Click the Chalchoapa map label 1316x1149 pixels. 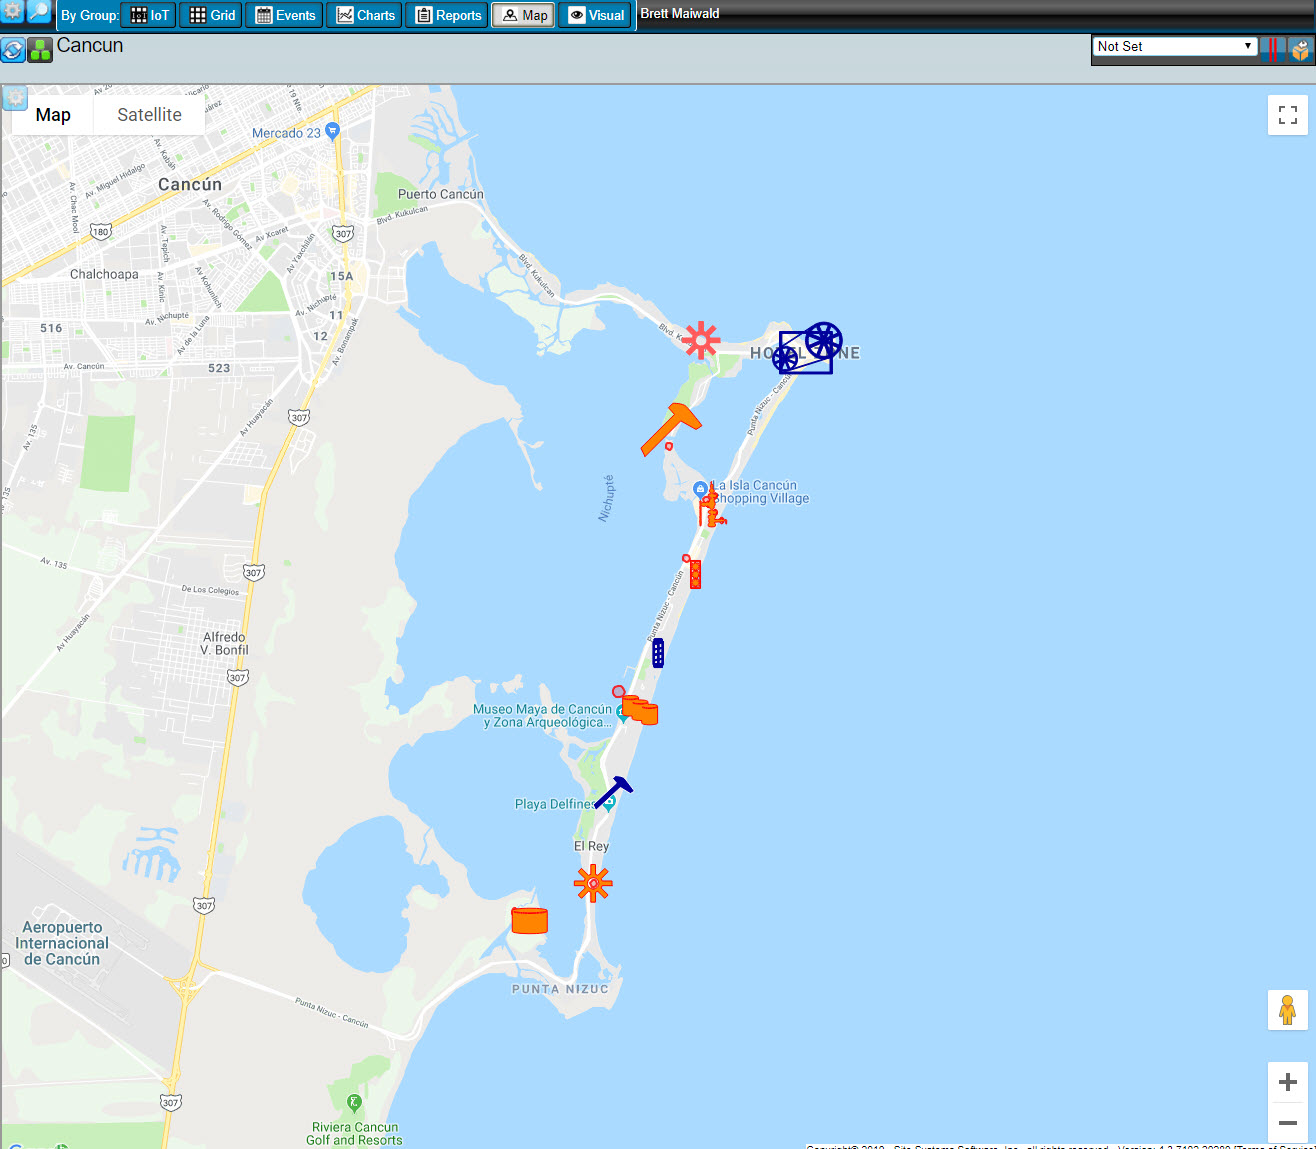[104, 274]
